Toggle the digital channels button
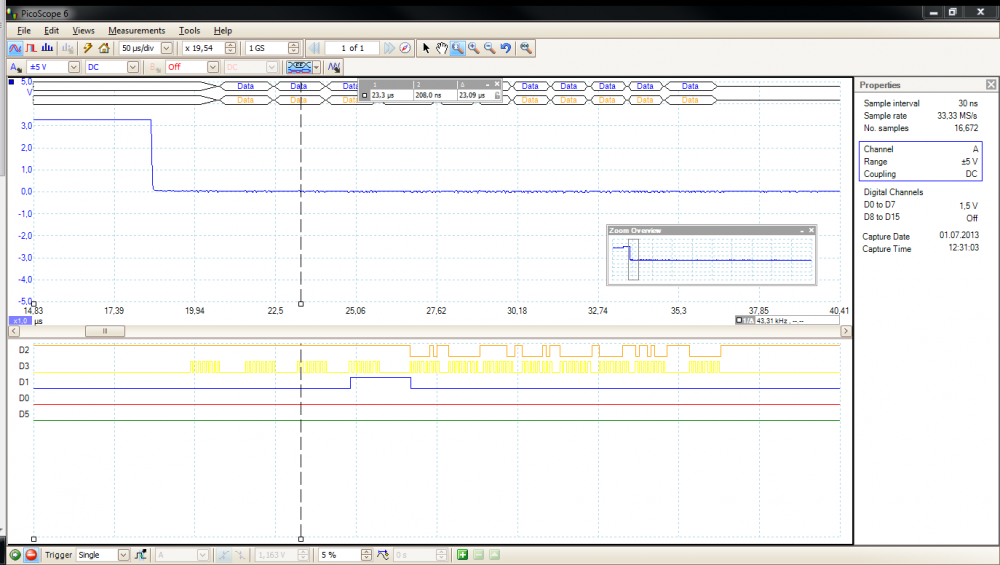1000x565 pixels. [298, 67]
